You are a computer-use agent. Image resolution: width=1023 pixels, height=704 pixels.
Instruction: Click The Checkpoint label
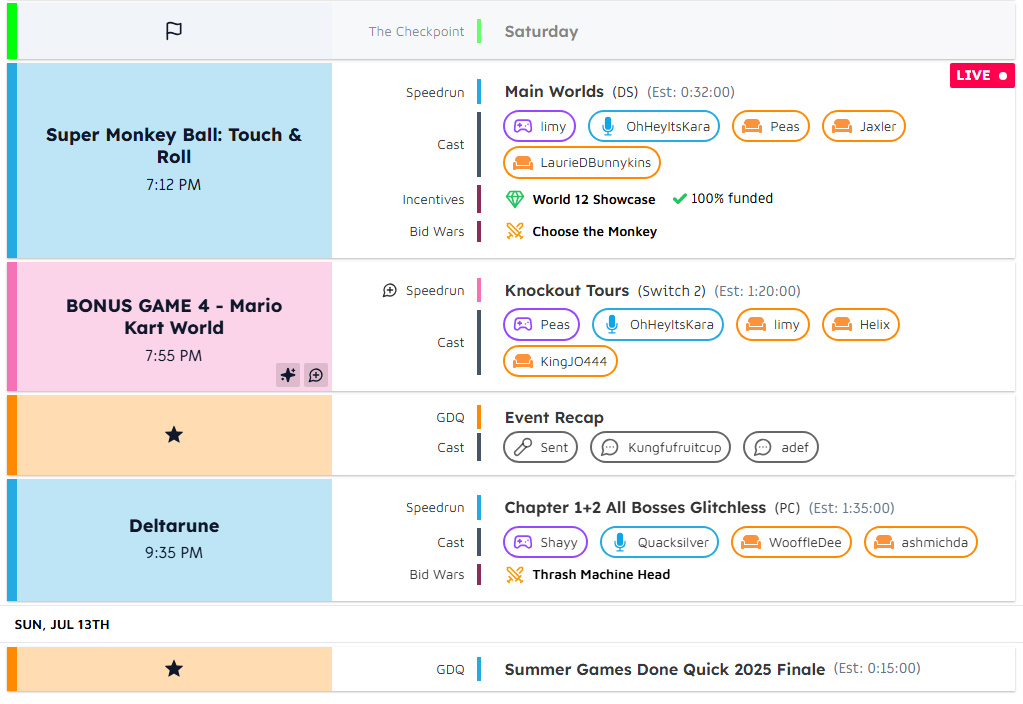coord(416,31)
